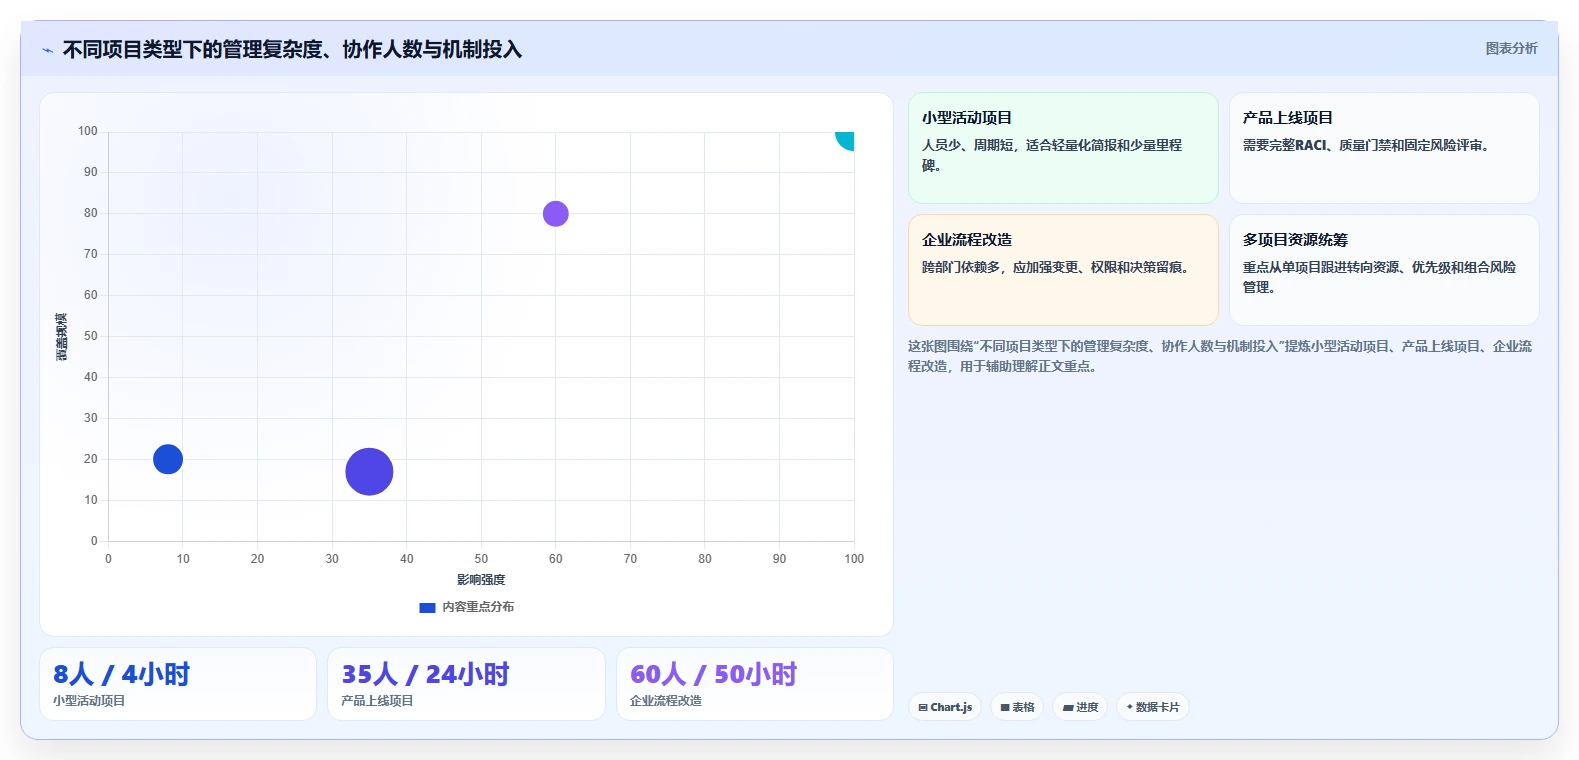Click the 企业流程改造 label under 60人
The height and width of the screenshot is (760, 1579).
point(666,701)
